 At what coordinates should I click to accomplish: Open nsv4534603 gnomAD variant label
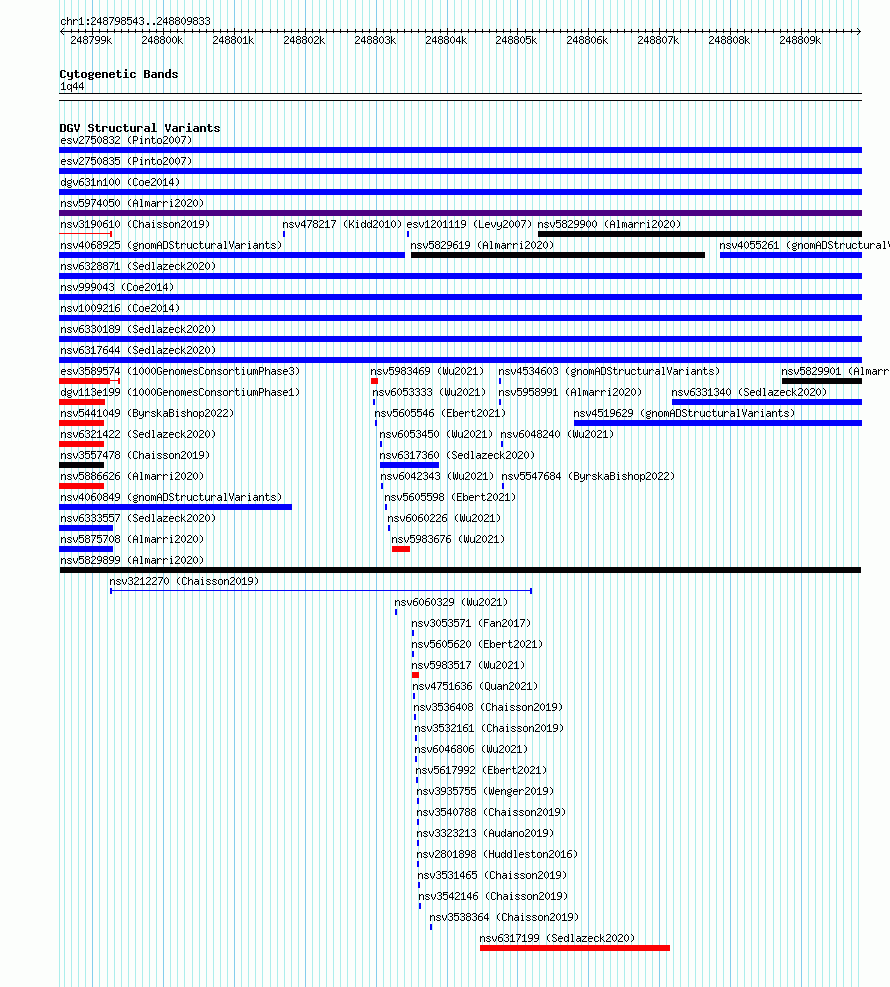point(609,371)
